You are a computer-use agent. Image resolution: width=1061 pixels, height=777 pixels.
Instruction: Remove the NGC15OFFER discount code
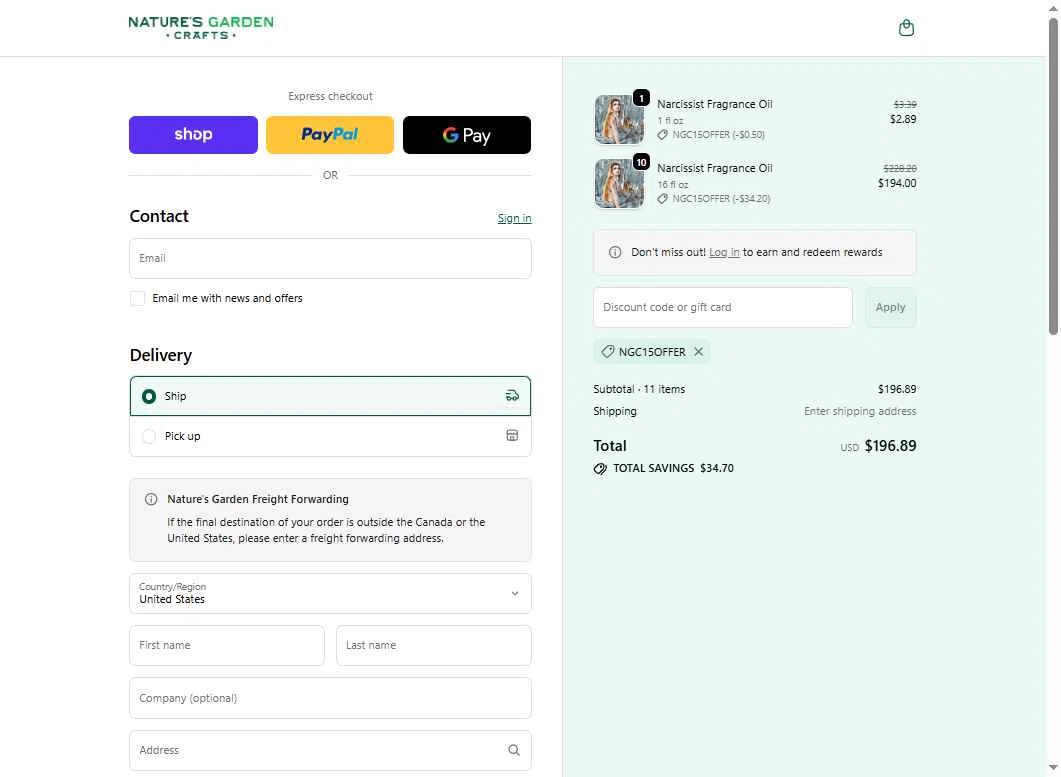(698, 351)
